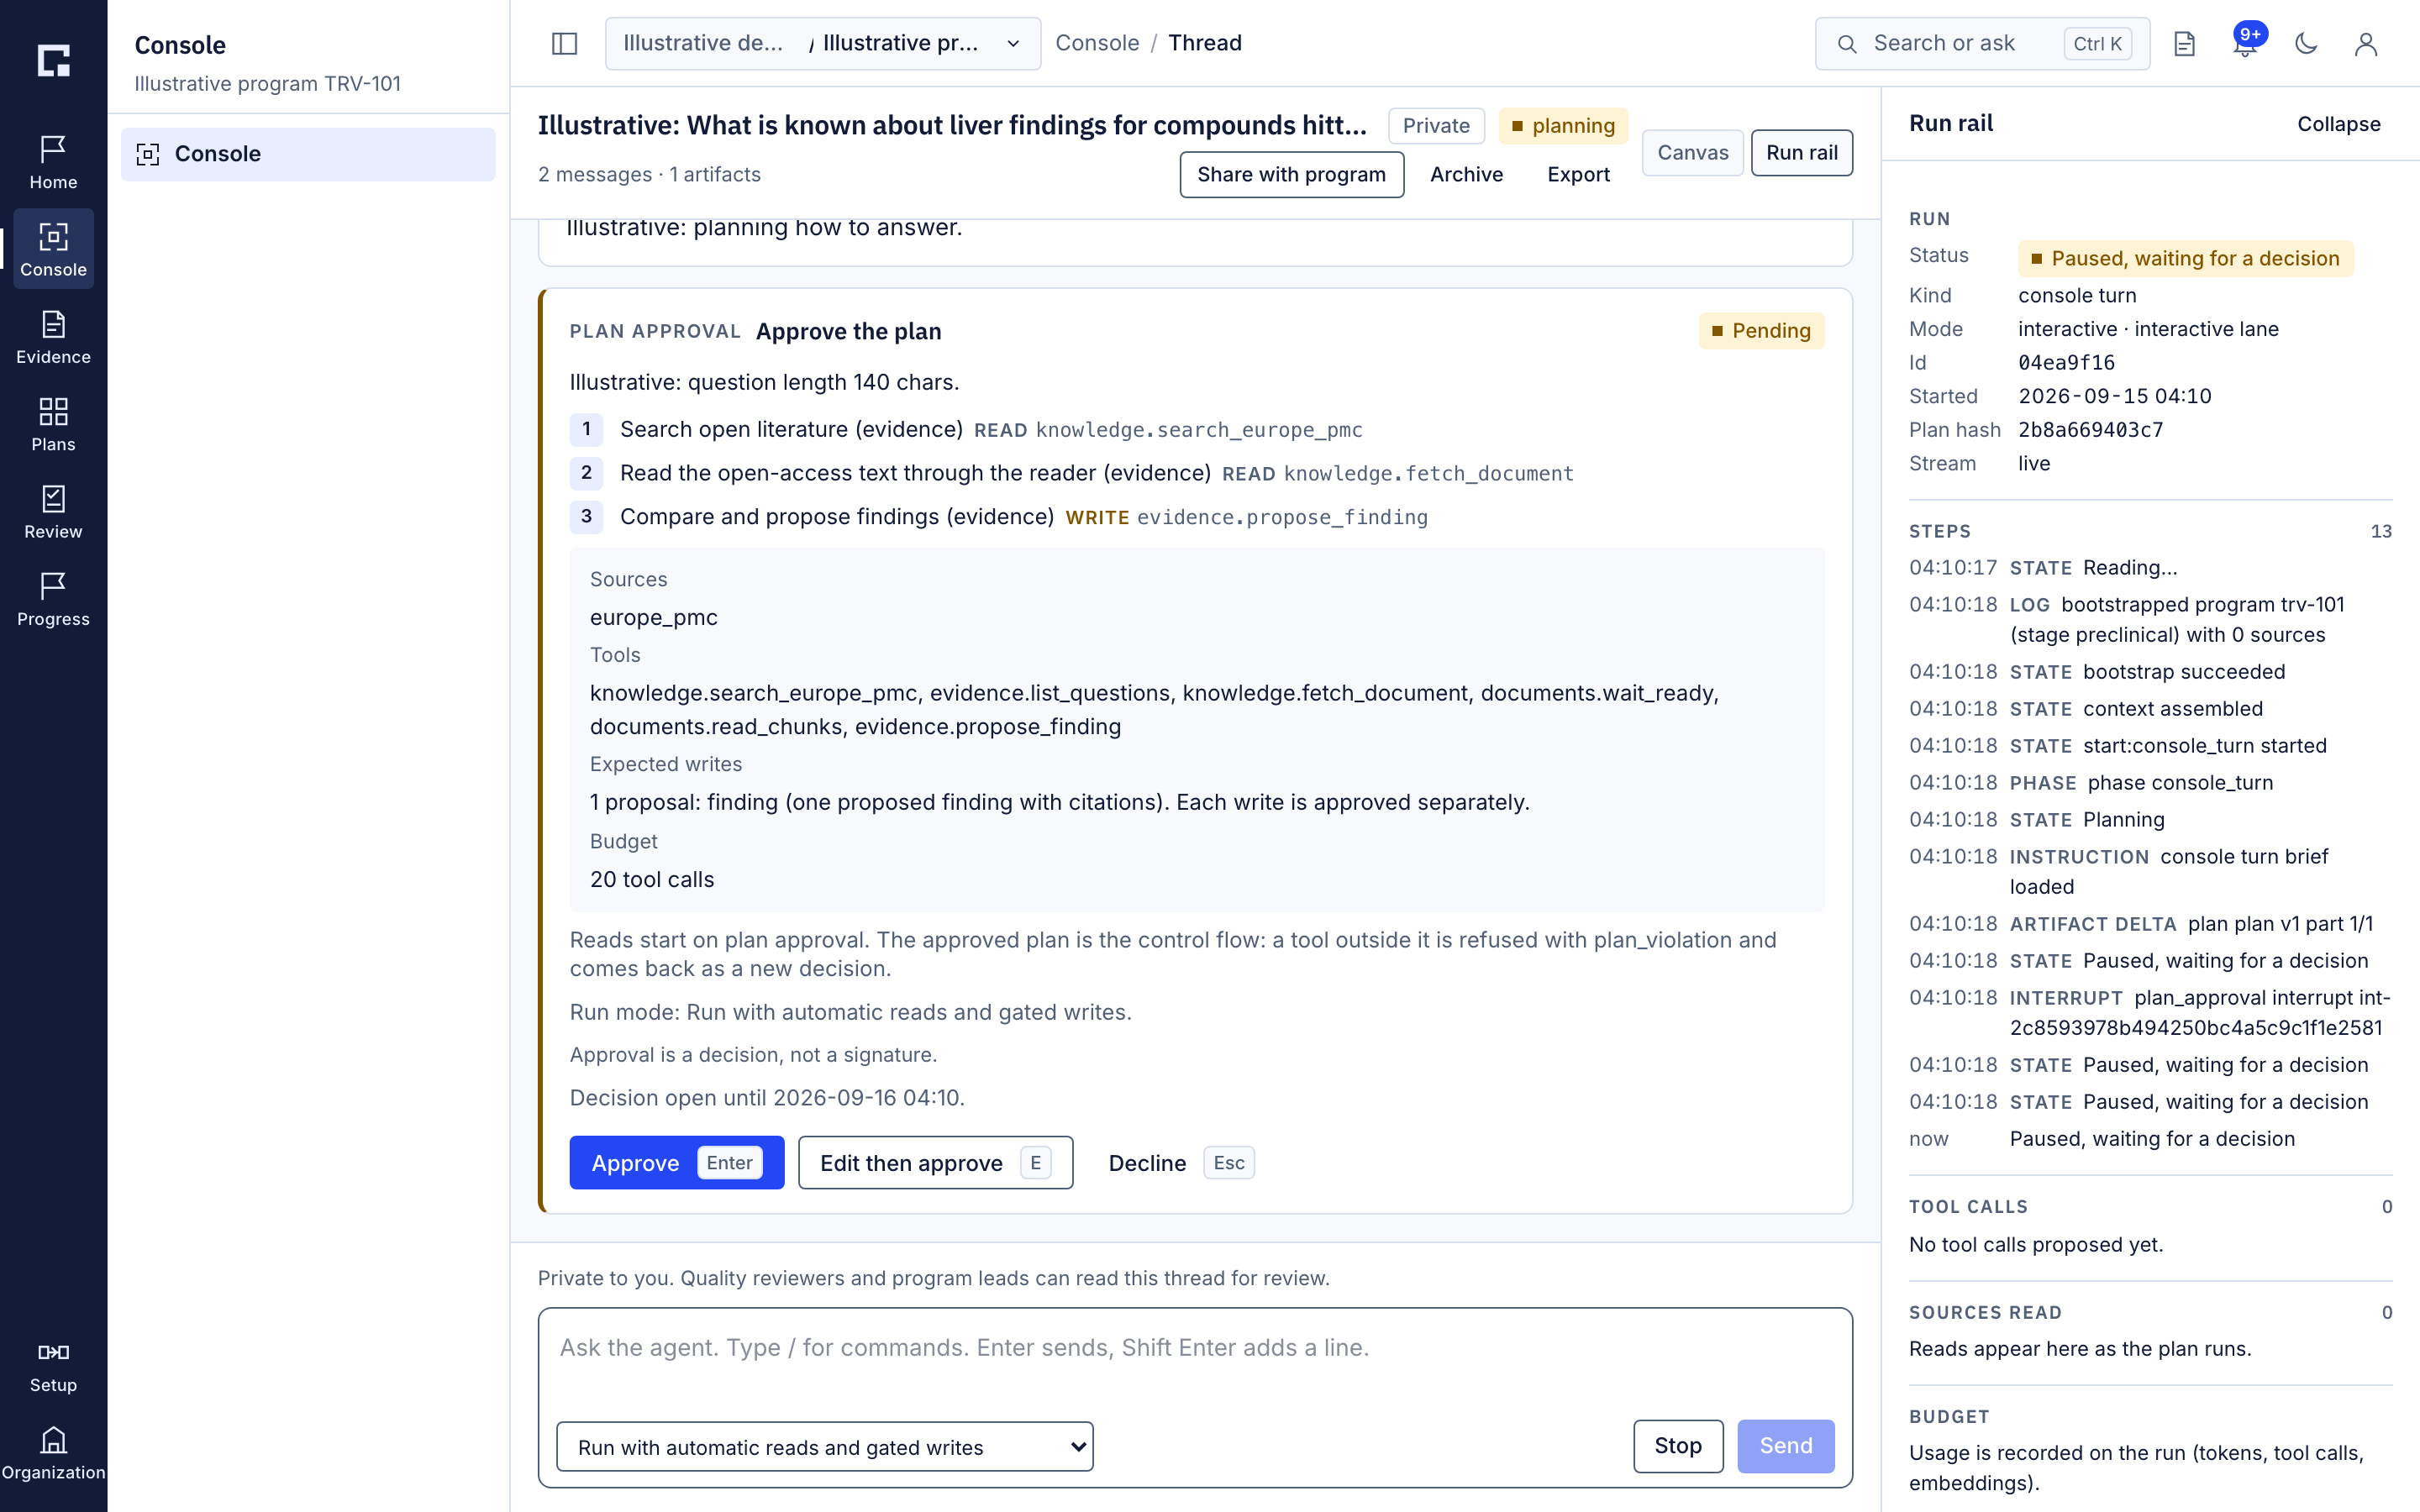The width and height of the screenshot is (2420, 1512).
Task: Open the document icon in top bar
Action: coord(2184,43)
